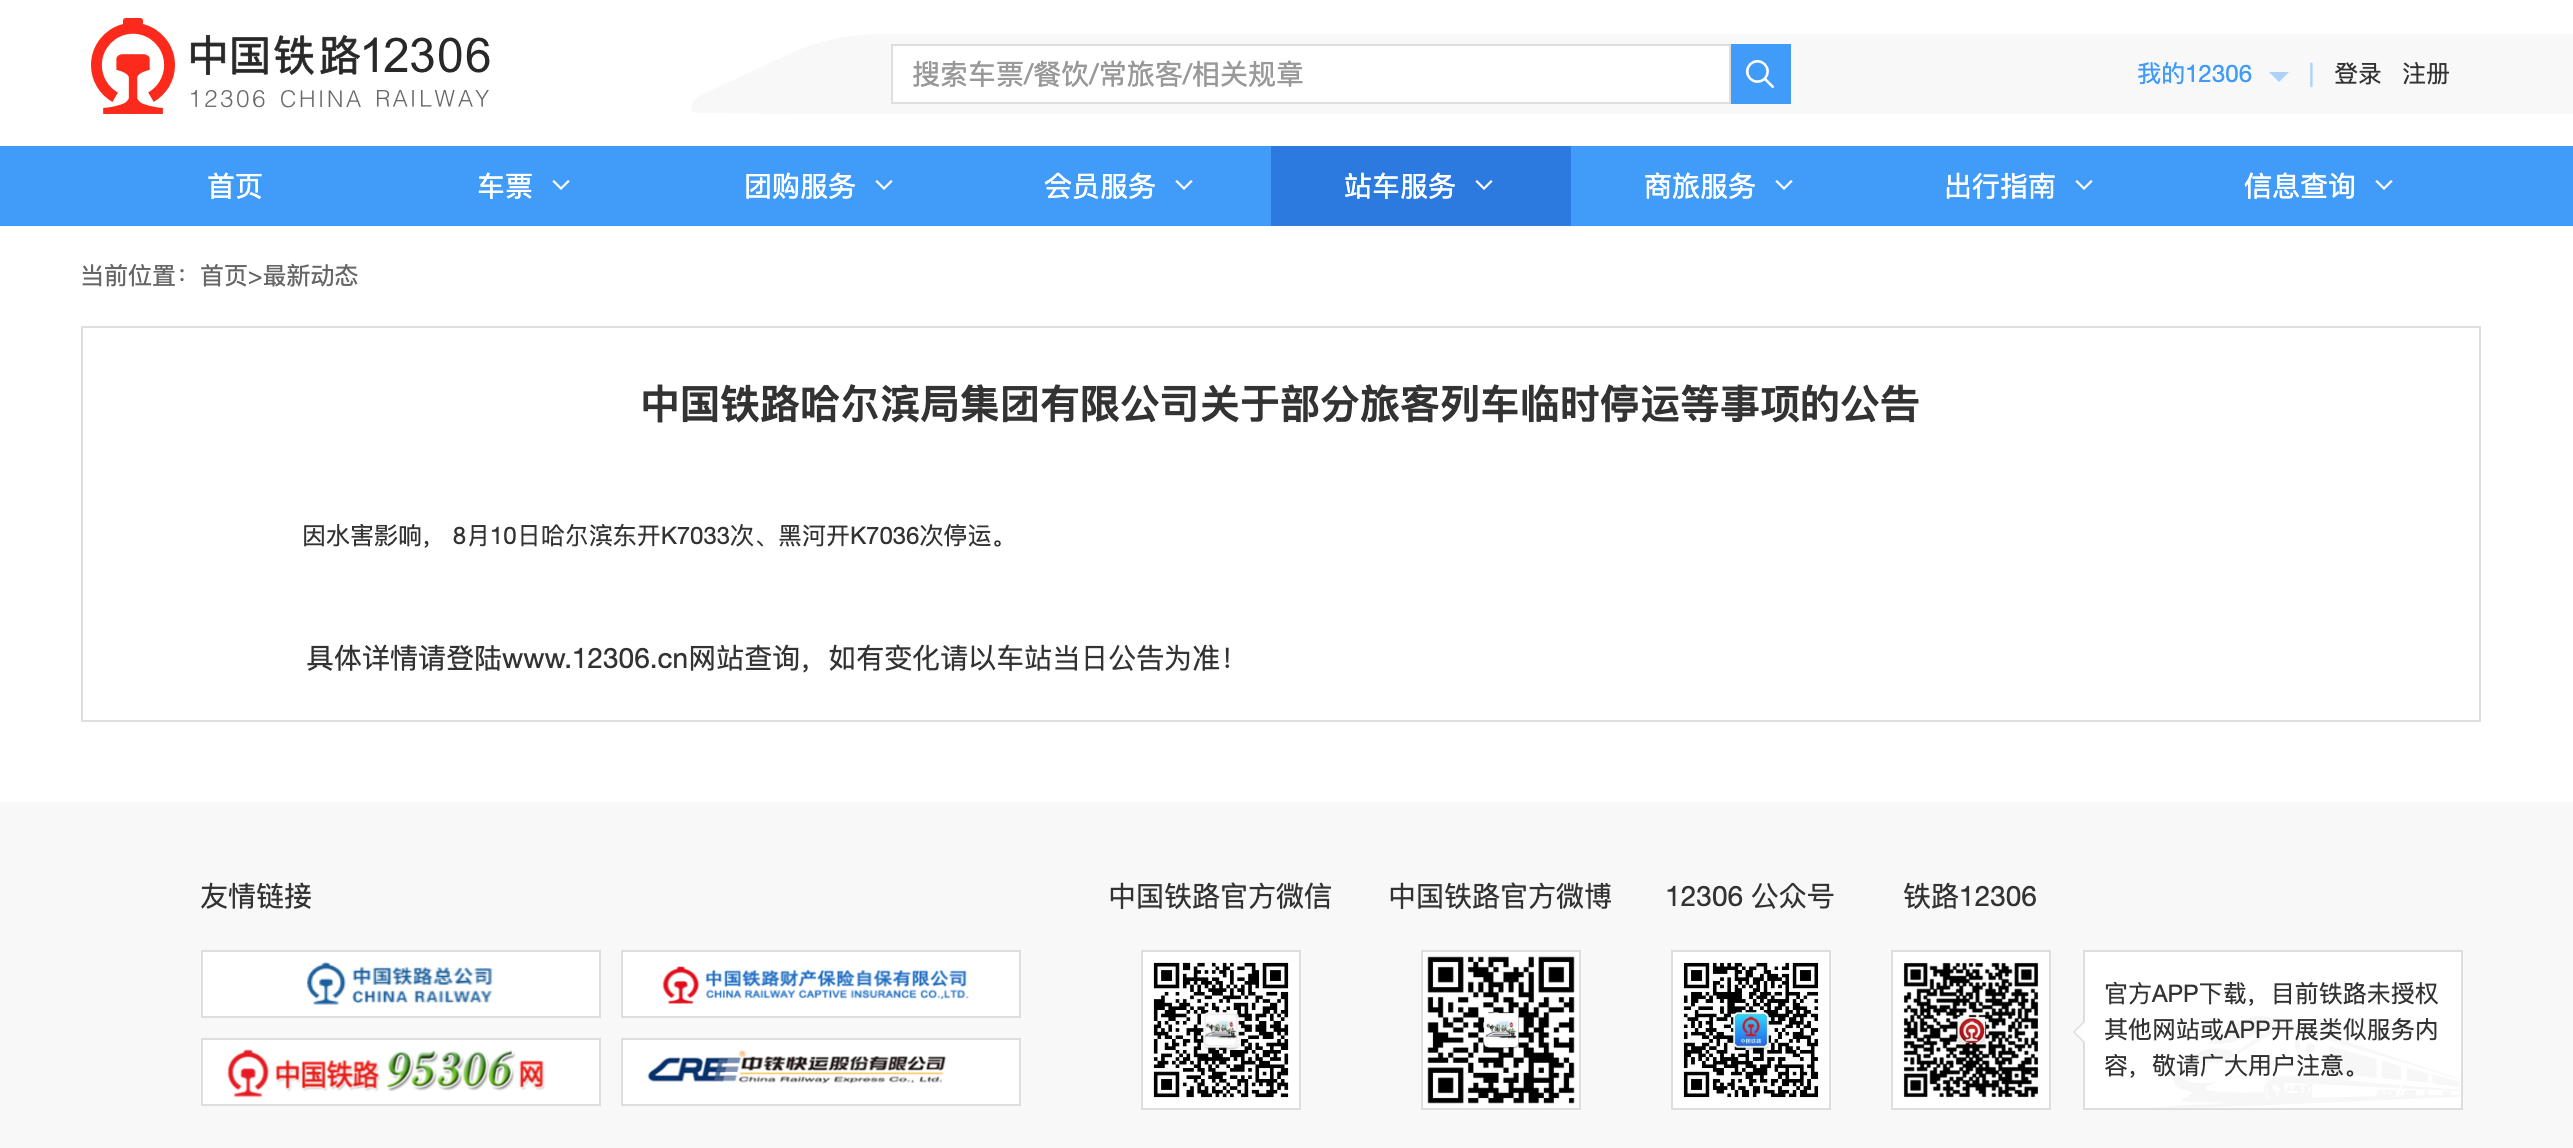
Task: Open the 团购服务 navigation menu
Action: point(799,186)
